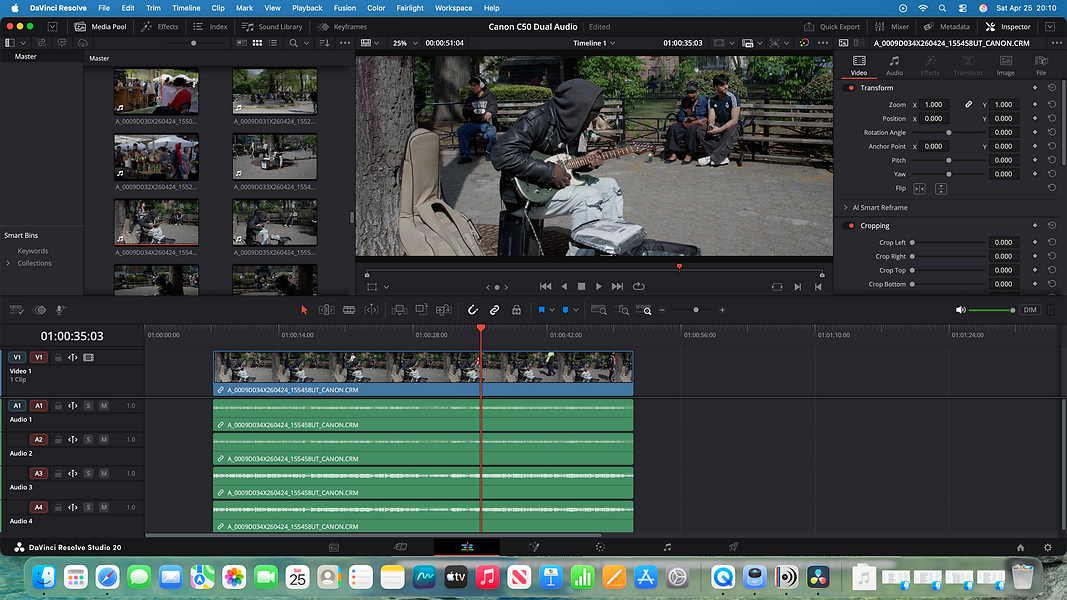Show the Metadata panel

(947, 27)
